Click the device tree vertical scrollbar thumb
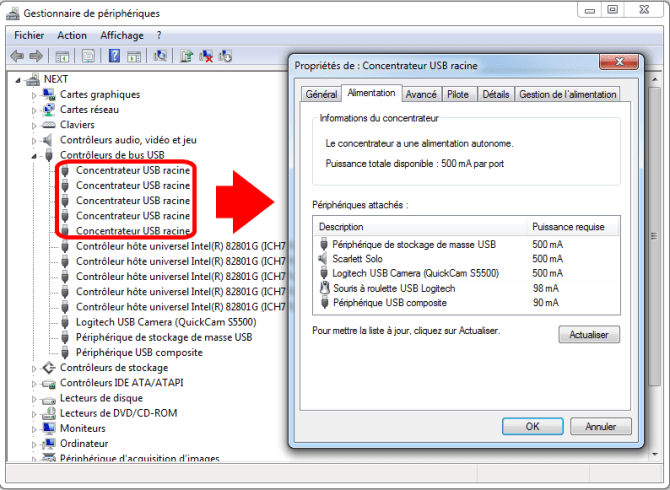Screen dimensions: 670x490 point(655,236)
